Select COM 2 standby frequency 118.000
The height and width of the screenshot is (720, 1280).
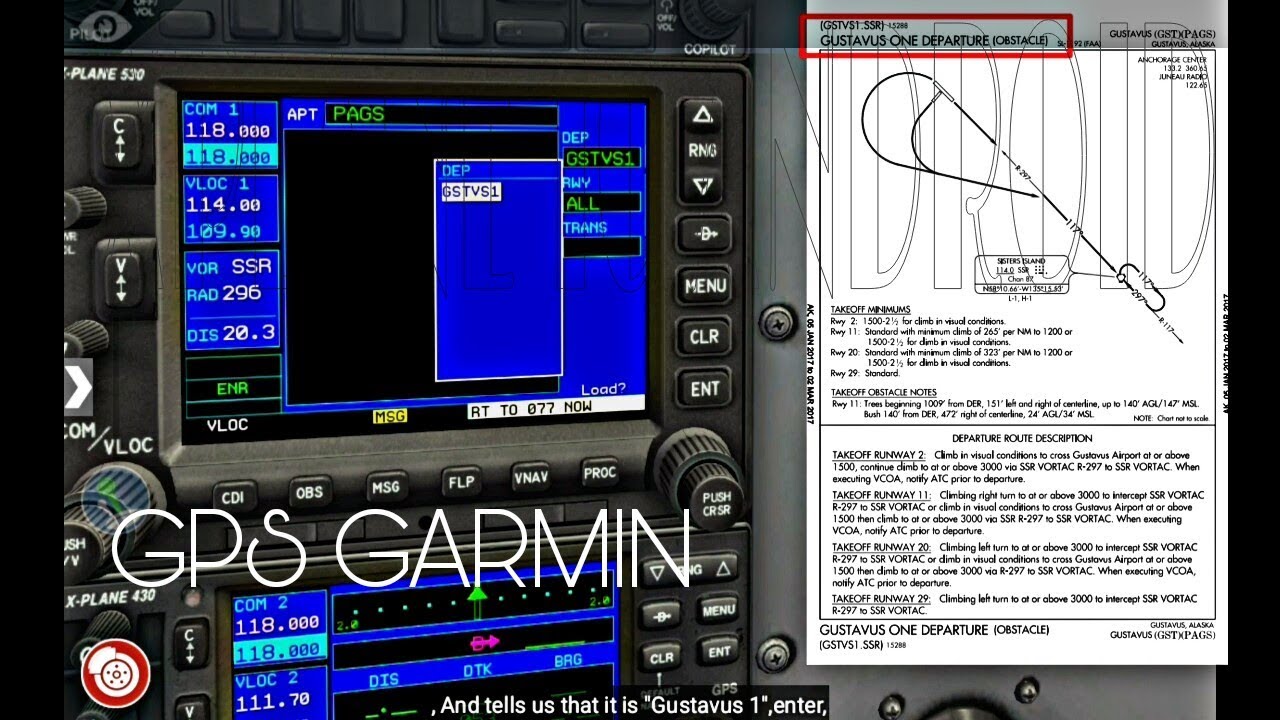point(277,652)
